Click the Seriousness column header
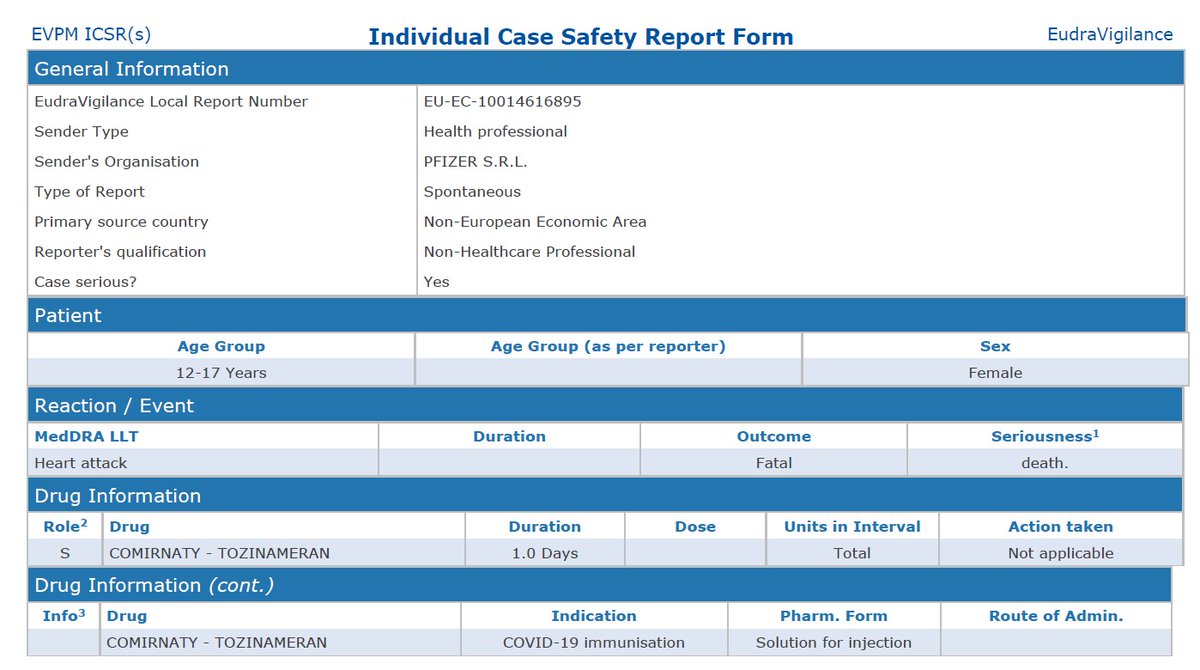This screenshot has height=670, width=1200. click(1044, 436)
